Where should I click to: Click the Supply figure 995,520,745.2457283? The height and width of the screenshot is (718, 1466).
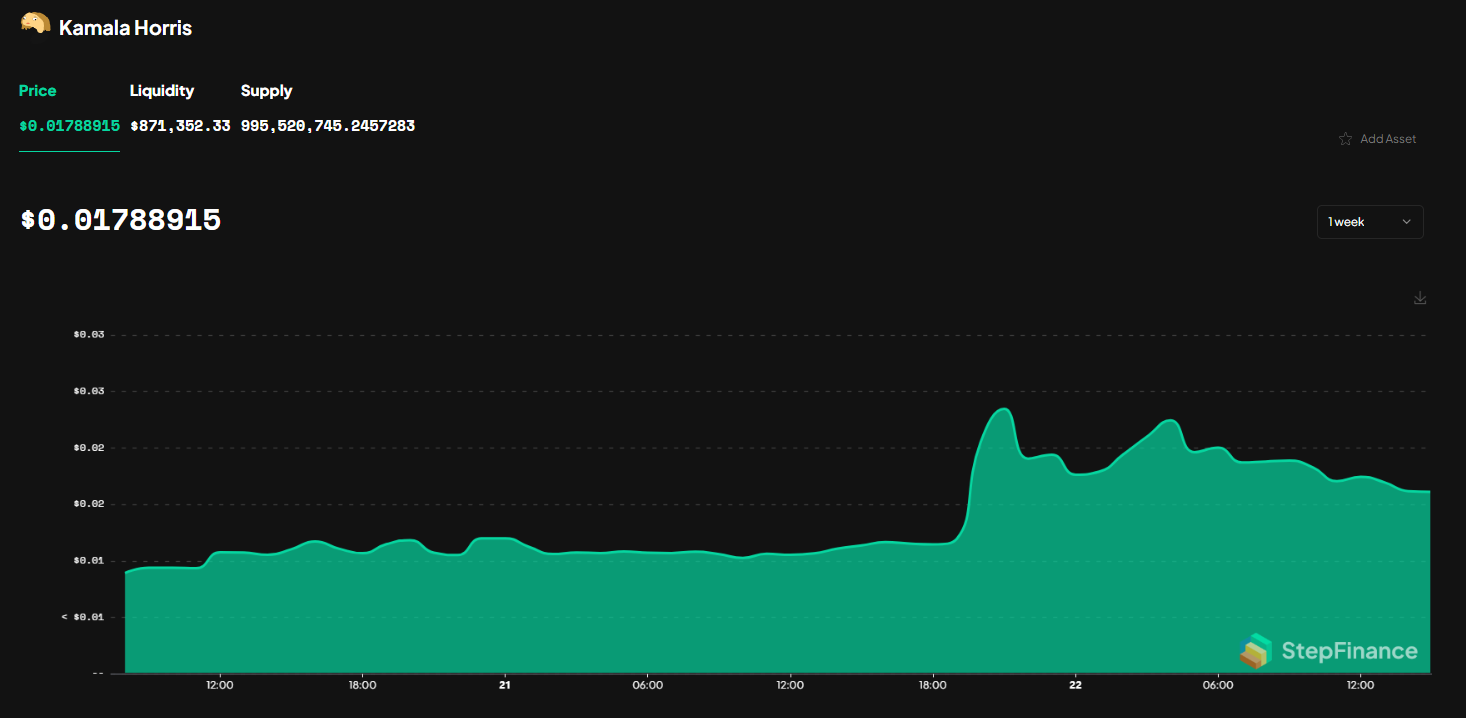(x=327, y=125)
